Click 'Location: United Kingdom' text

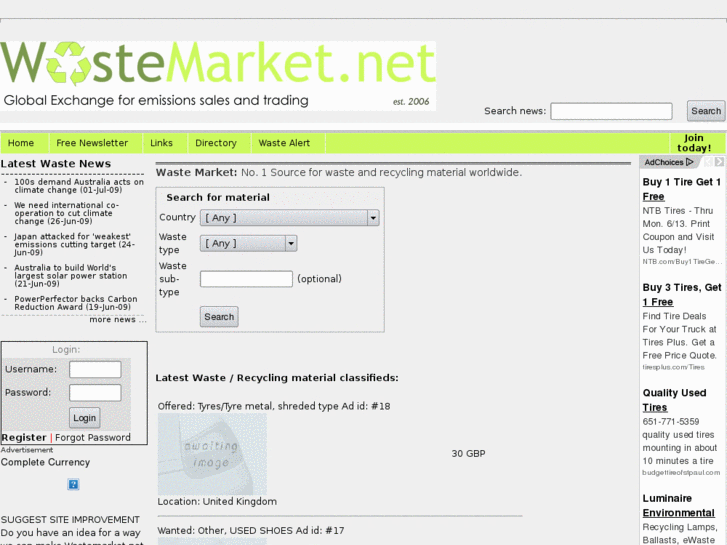coord(217,501)
